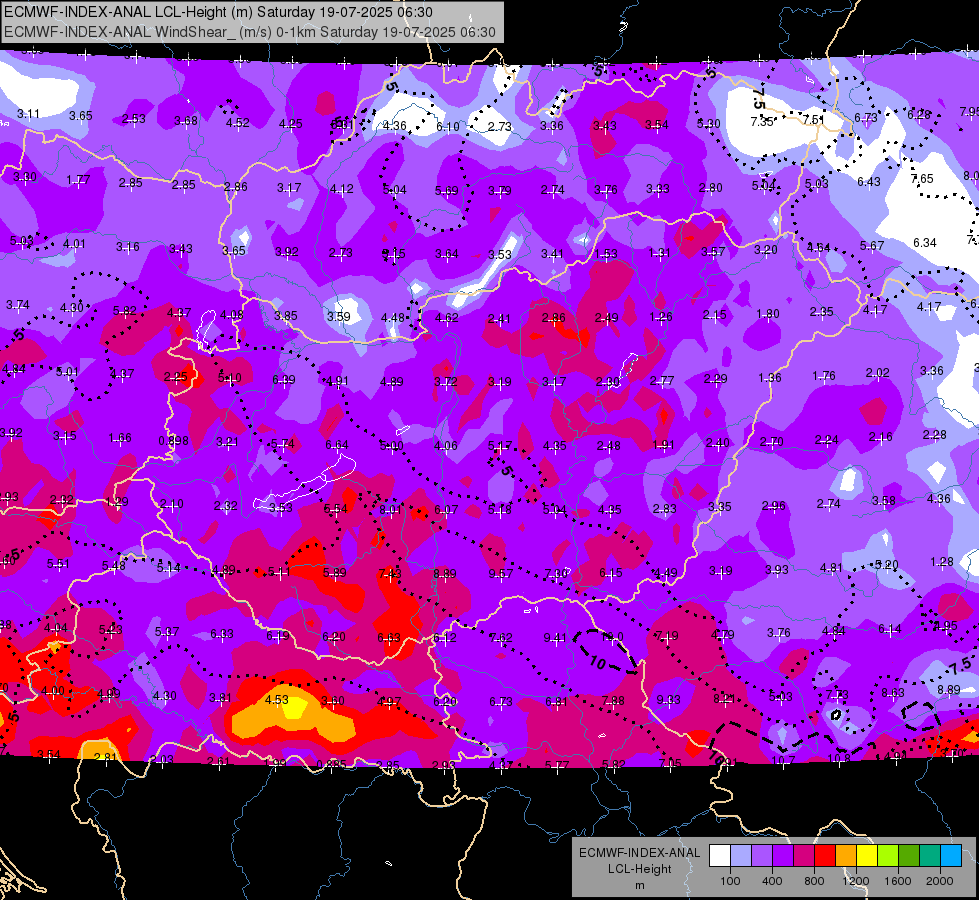979x900 pixels.
Task: Click the wind shear value 2.81 on the orange patch
Action: [105, 757]
